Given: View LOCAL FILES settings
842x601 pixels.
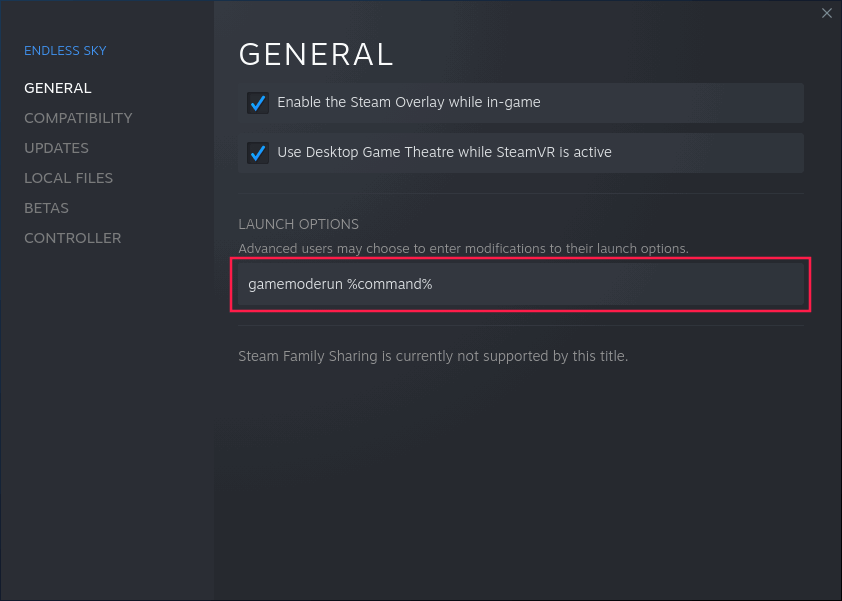Looking at the screenshot, I should 68,178.
